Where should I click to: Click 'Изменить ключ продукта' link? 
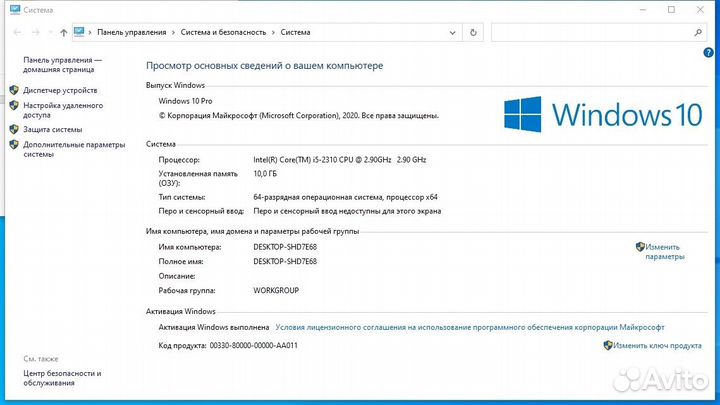(x=657, y=346)
